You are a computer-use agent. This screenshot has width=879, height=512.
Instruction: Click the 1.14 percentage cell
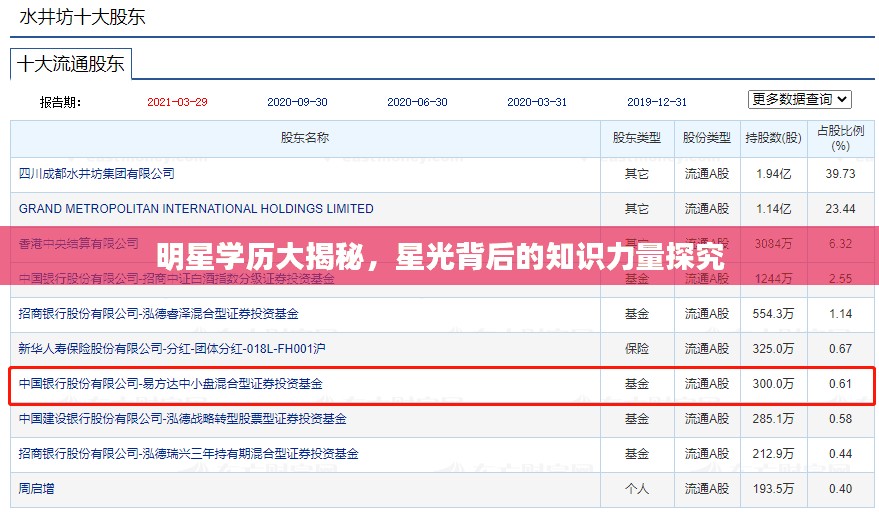[840, 314]
